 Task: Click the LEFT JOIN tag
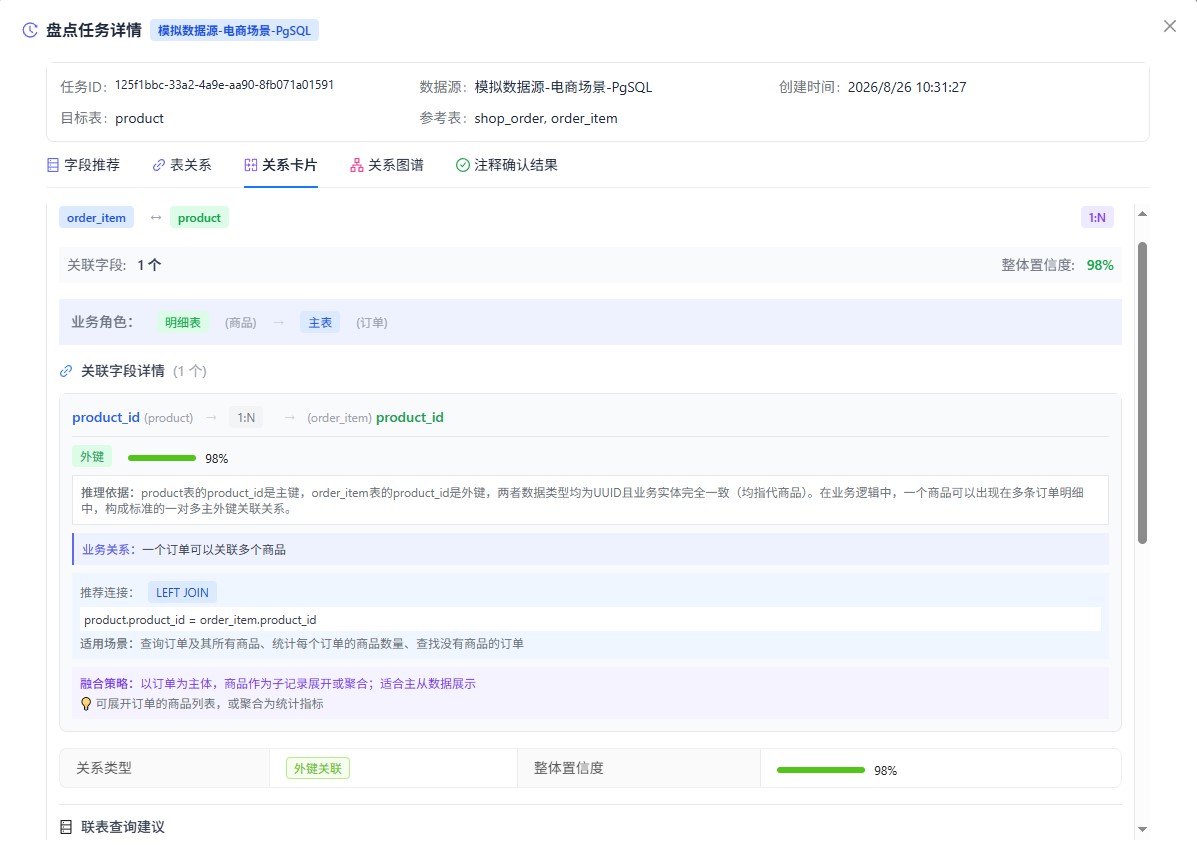coord(182,592)
